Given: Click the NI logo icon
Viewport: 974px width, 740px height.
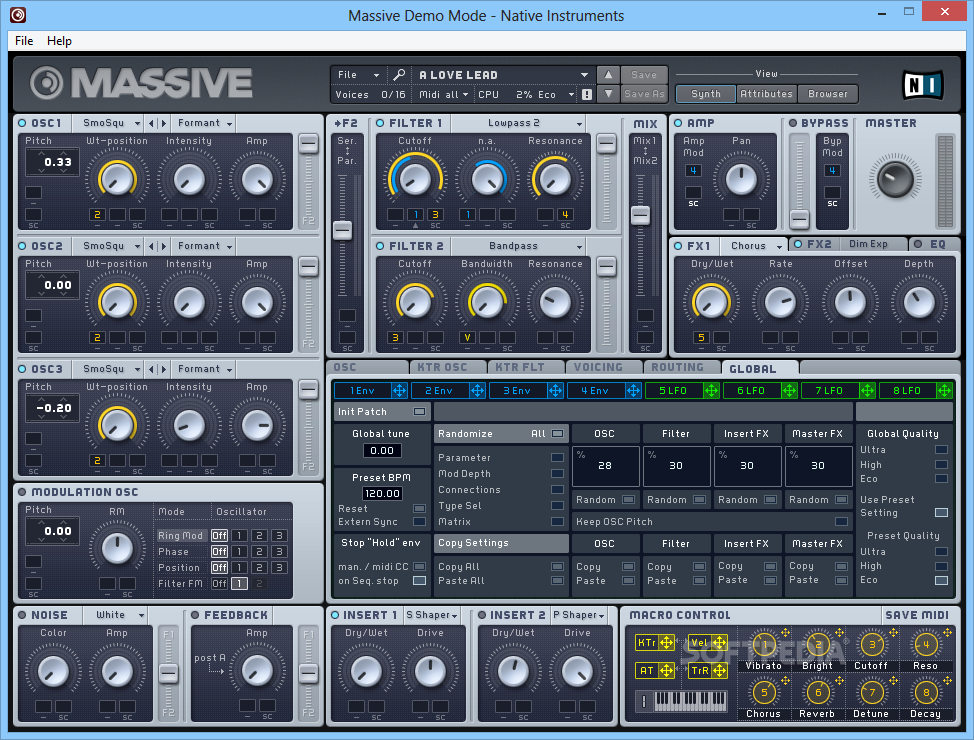Looking at the screenshot, I should 922,85.
